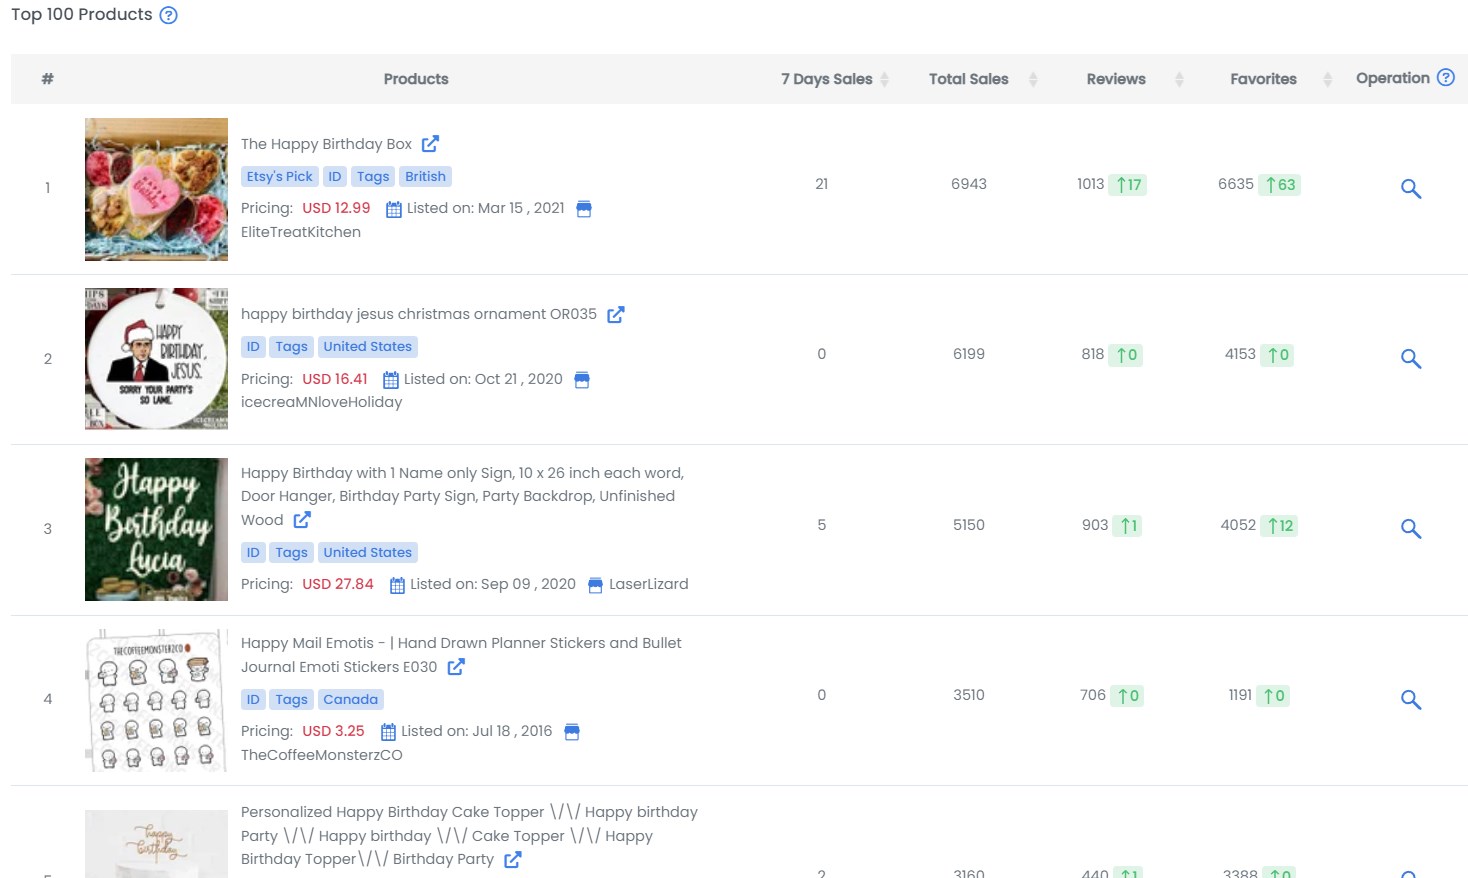Screen dimensions: 1468x878
Task: Click the Tags badge for jesus christmas ornament
Action: (x=291, y=346)
